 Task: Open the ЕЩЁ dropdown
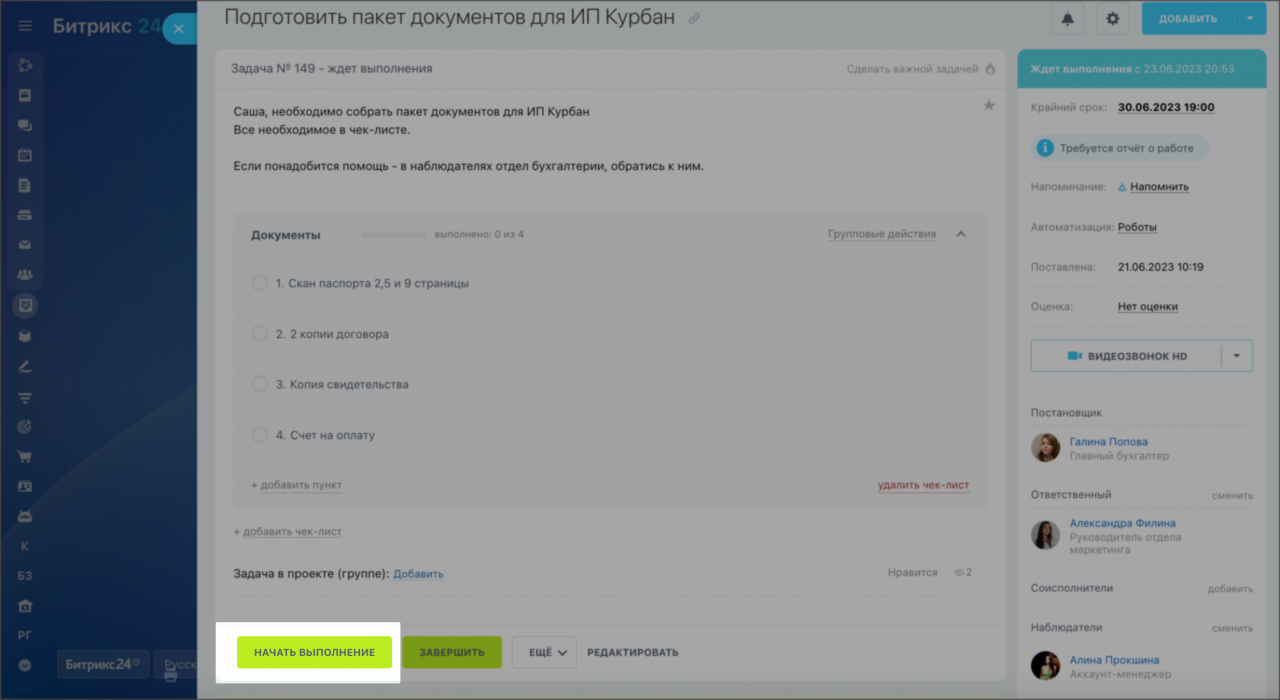pos(544,653)
